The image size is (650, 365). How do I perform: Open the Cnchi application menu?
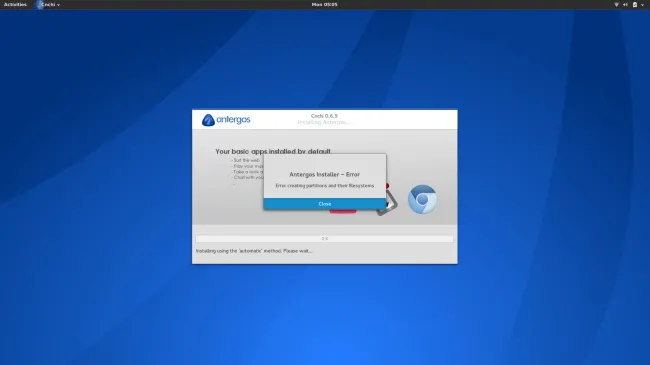click(48, 5)
